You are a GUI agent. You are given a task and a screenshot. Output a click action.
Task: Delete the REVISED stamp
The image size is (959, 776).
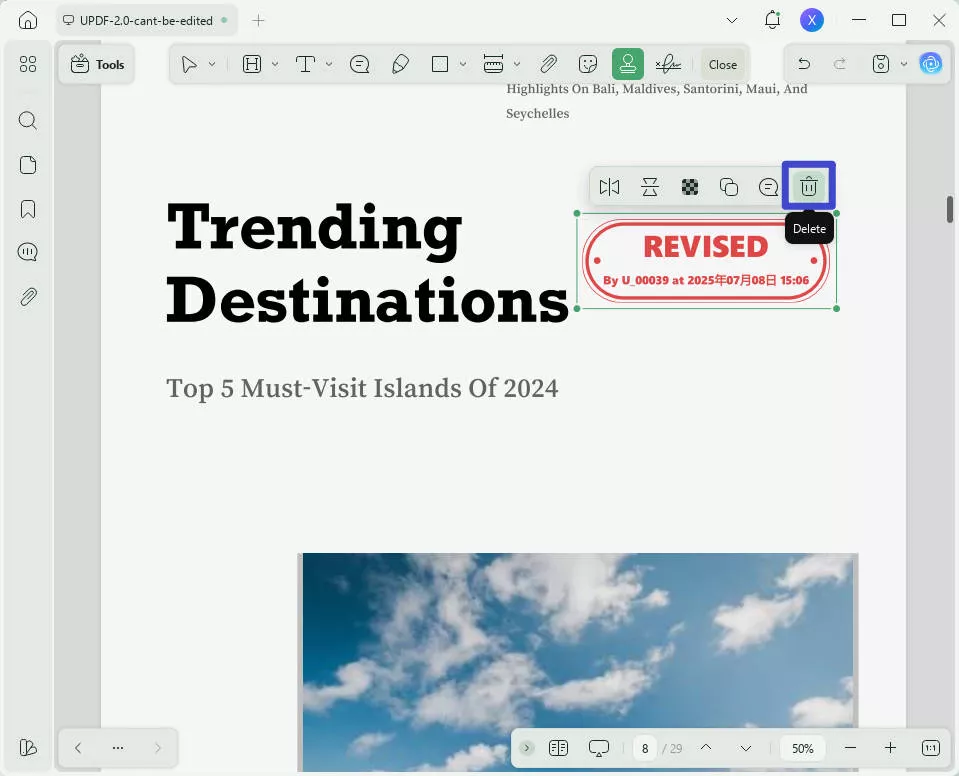[x=808, y=186]
